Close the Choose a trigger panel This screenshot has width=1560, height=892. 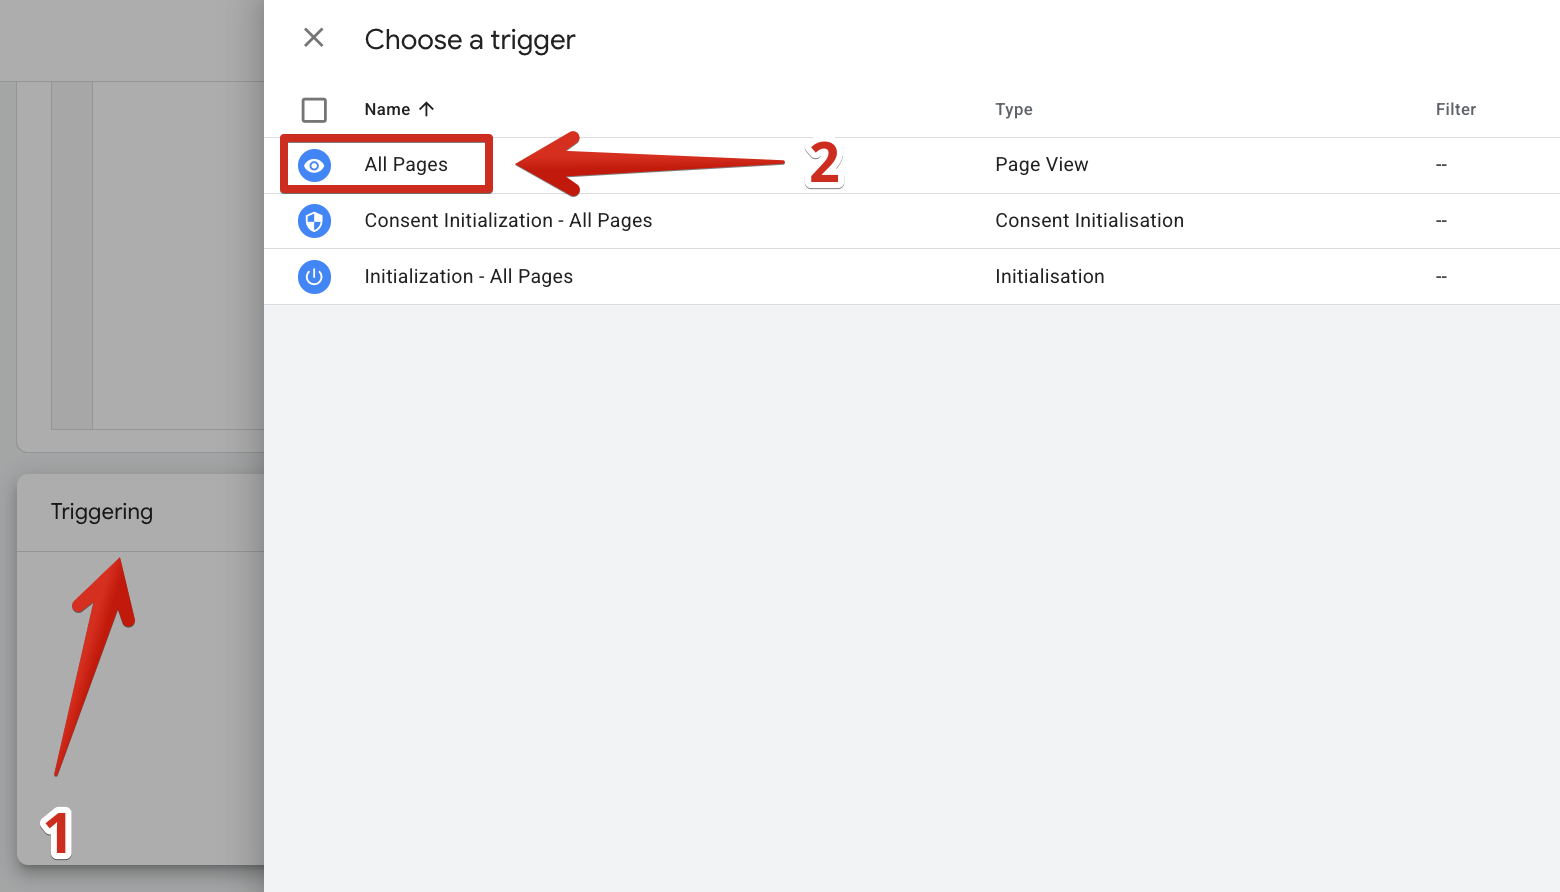click(314, 38)
